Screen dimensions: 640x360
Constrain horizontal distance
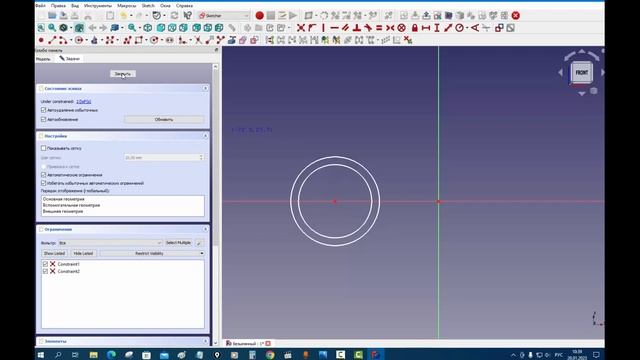[426, 28]
